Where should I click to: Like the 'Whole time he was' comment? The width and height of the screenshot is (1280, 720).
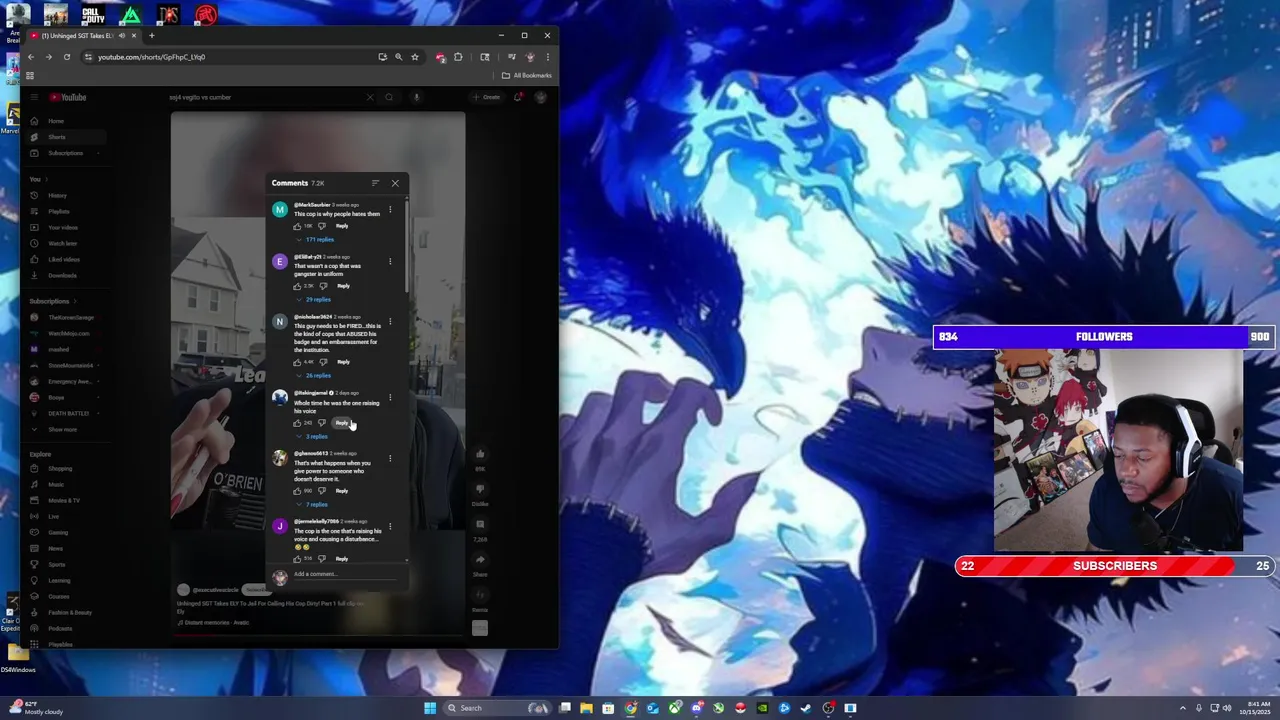tap(297, 423)
